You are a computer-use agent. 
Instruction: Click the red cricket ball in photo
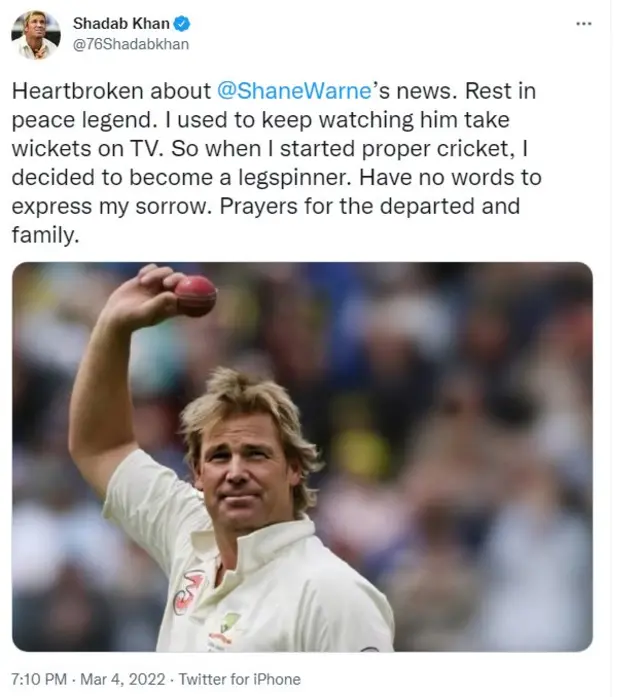coord(195,296)
